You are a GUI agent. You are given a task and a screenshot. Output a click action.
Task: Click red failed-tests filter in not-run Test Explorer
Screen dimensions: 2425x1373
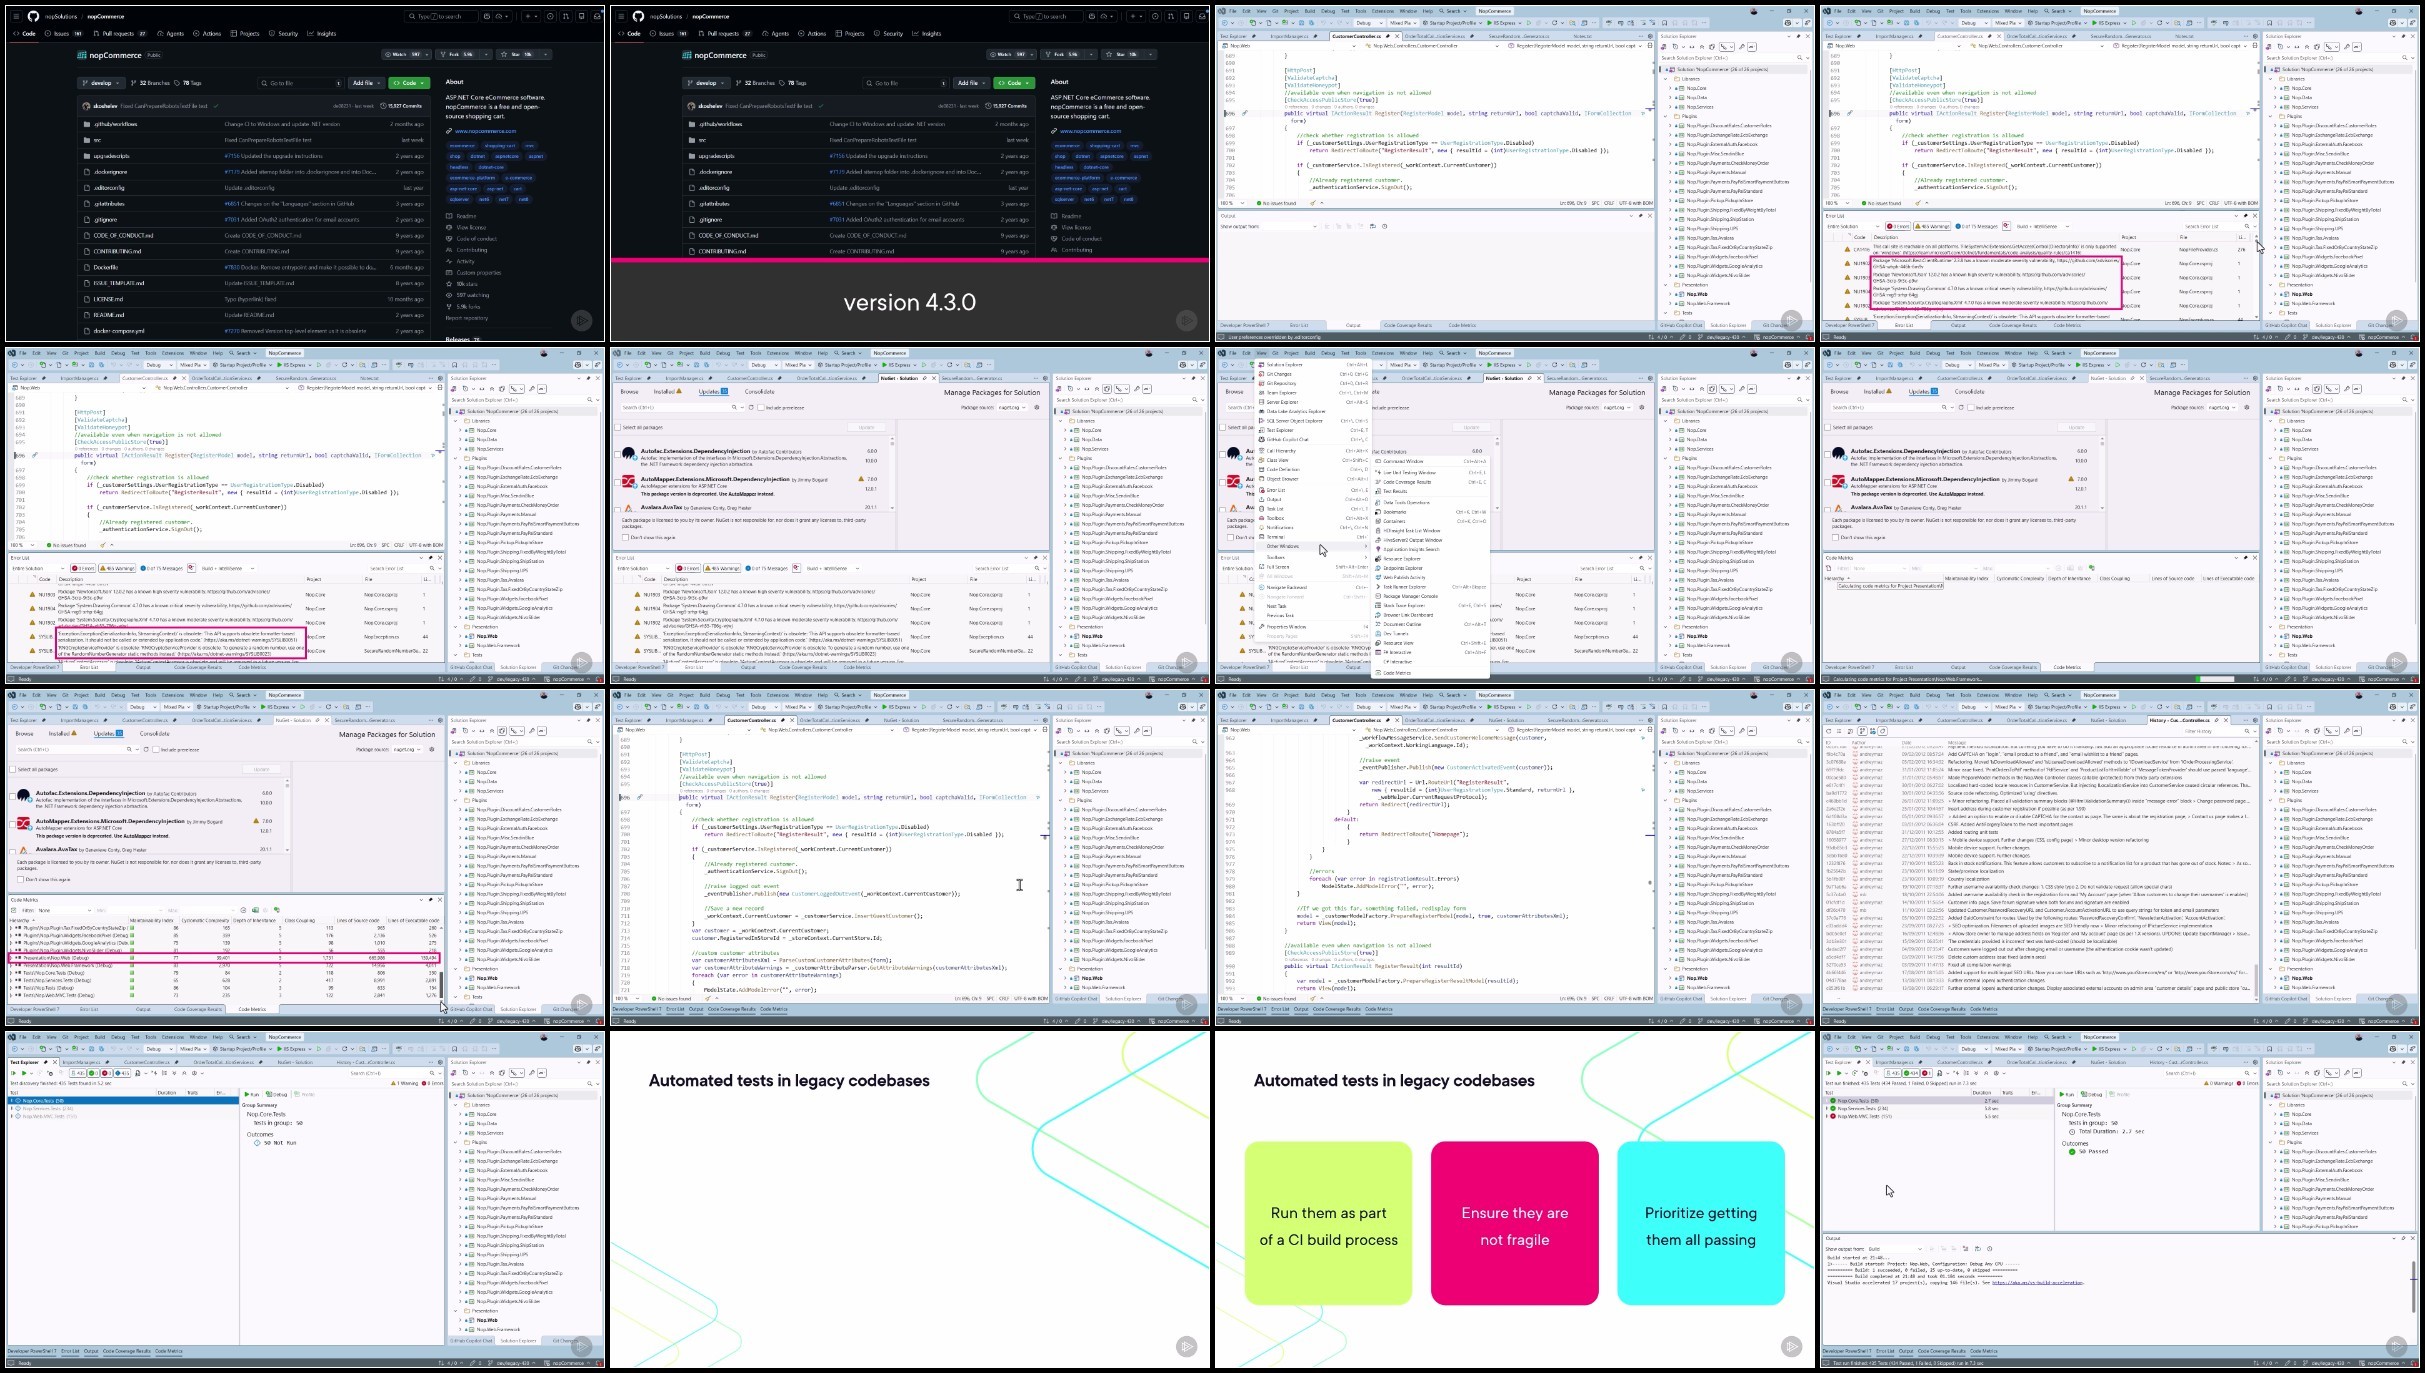pyautogui.click(x=107, y=1073)
